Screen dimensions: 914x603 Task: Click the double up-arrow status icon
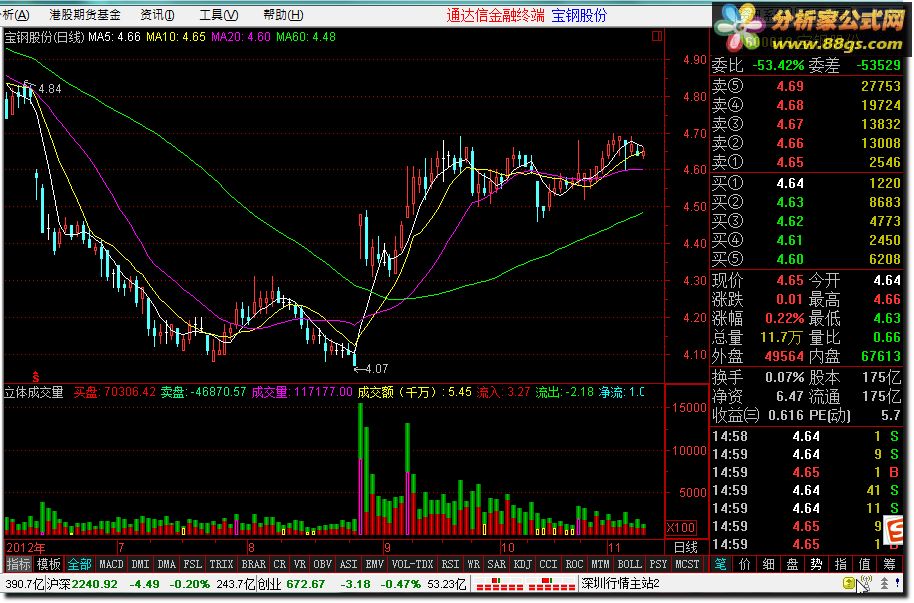[x=885, y=583]
